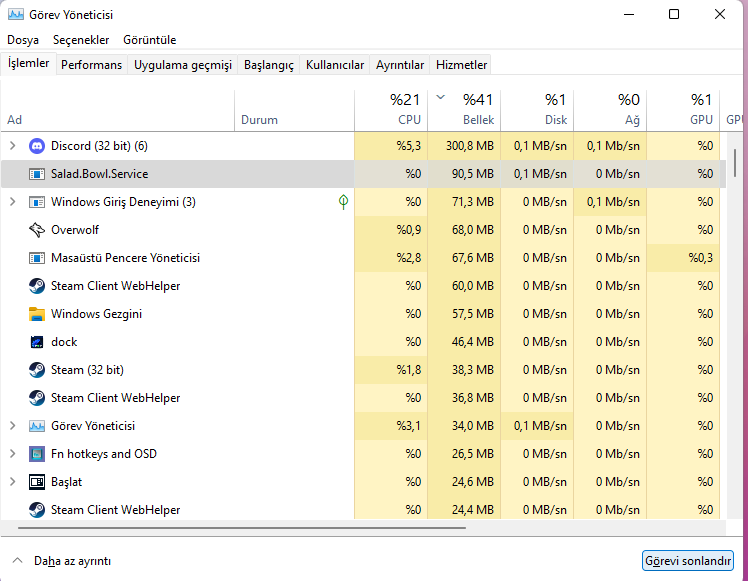Click the vertical scrollbar thumb
The width and height of the screenshot is (748, 581).
tap(736, 160)
